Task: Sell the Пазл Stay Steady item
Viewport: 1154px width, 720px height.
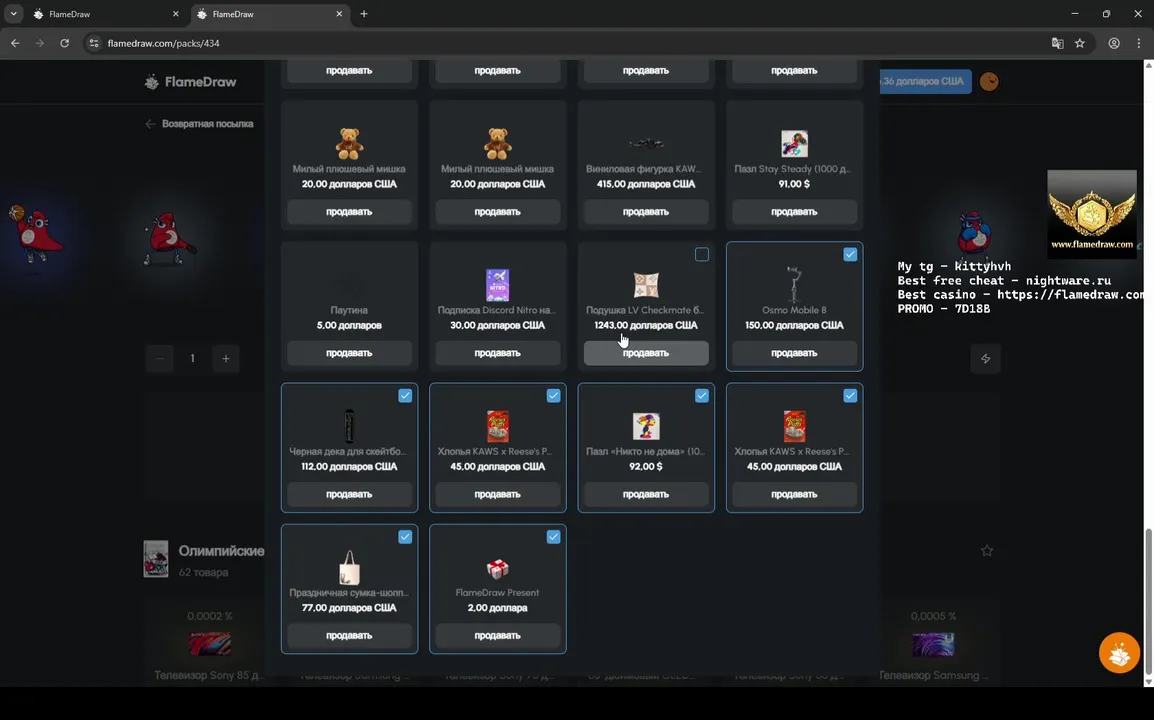Action: click(x=794, y=211)
